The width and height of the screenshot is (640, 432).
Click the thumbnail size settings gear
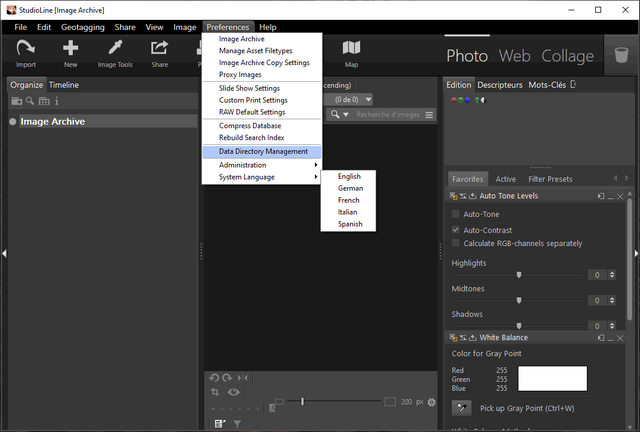432,402
